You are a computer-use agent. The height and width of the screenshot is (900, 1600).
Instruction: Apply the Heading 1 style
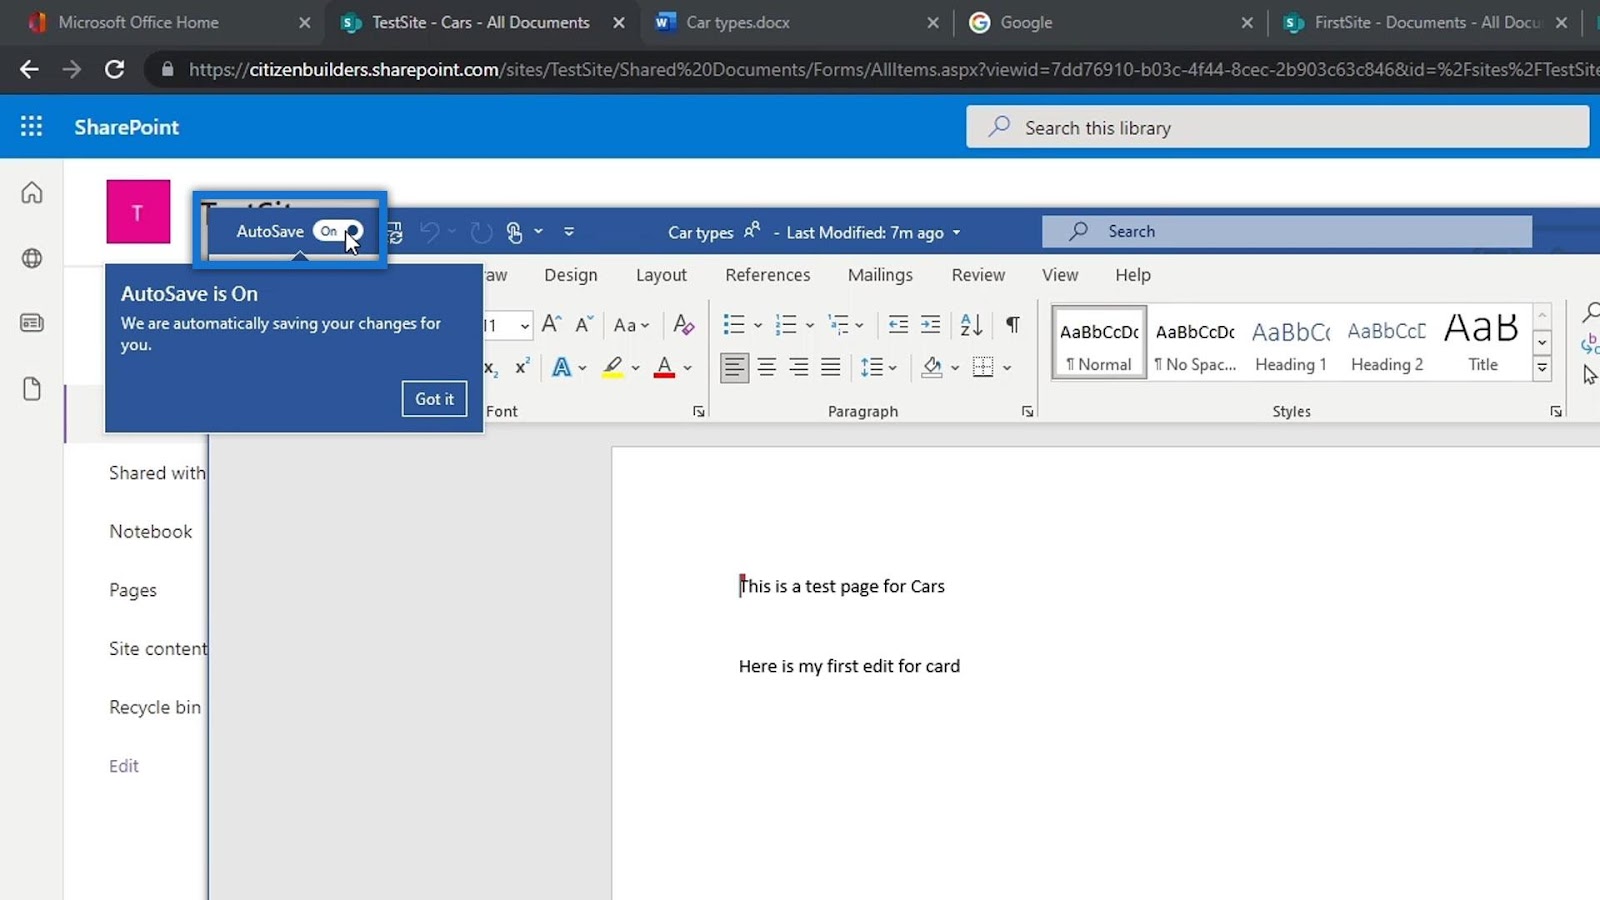click(1291, 343)
